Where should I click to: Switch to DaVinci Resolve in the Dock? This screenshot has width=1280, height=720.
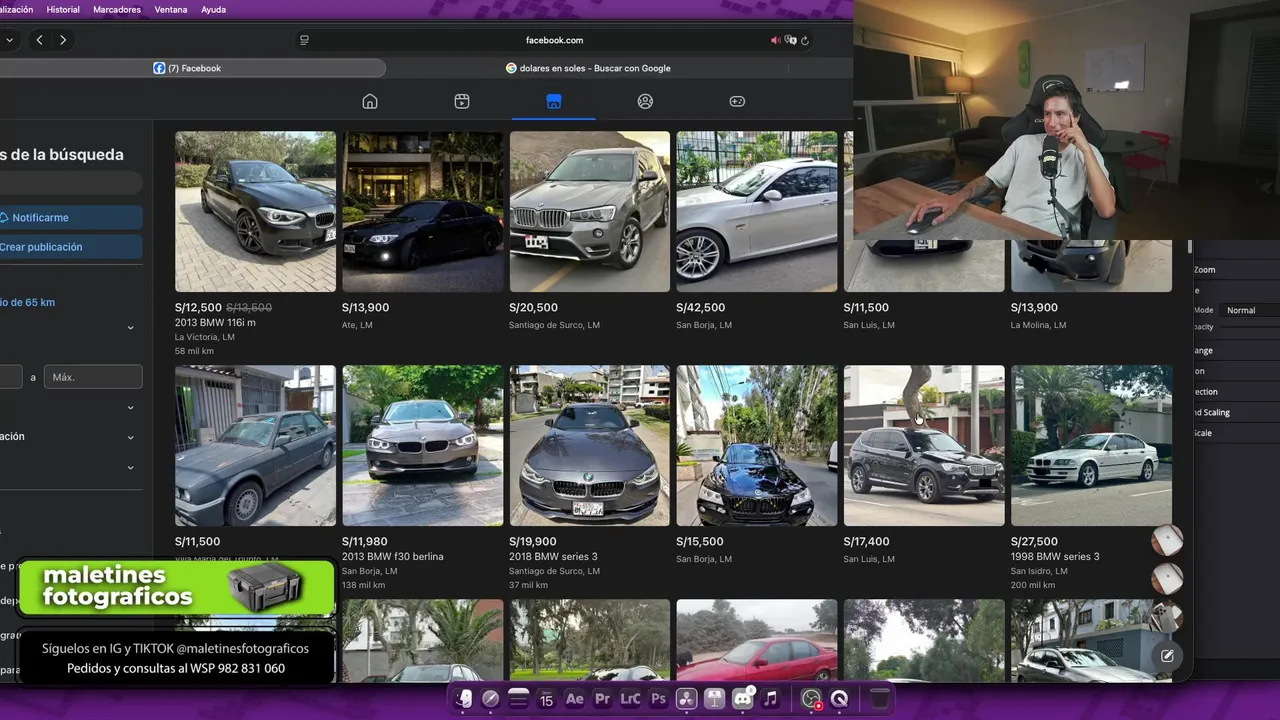tap(686, 699)
